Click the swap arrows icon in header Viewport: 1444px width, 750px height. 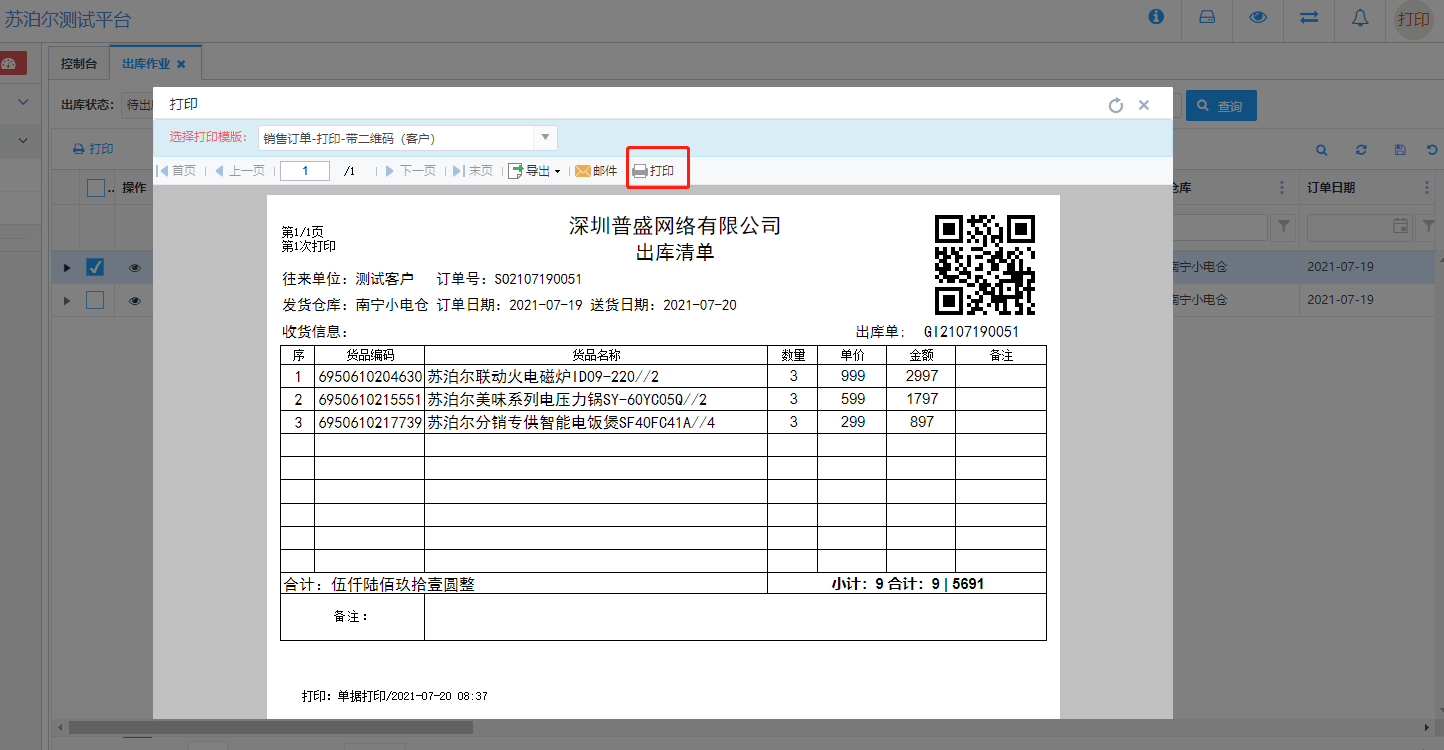click(1309, 18)
